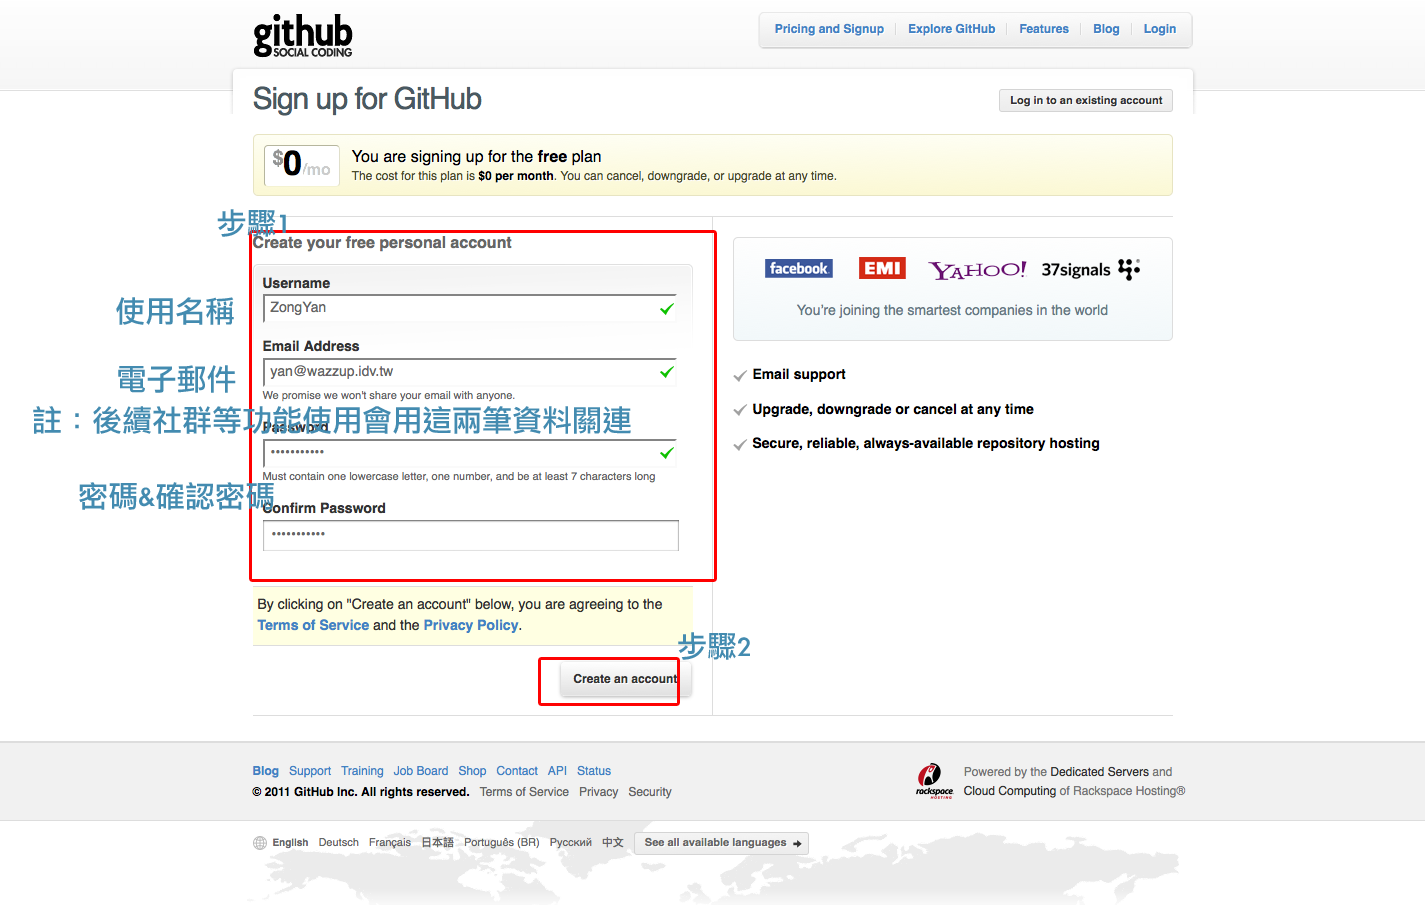Focus the Username field containing ZongYan
Image resolution: width=1425 pixels, height=905 pixels.
pos(470,308)
